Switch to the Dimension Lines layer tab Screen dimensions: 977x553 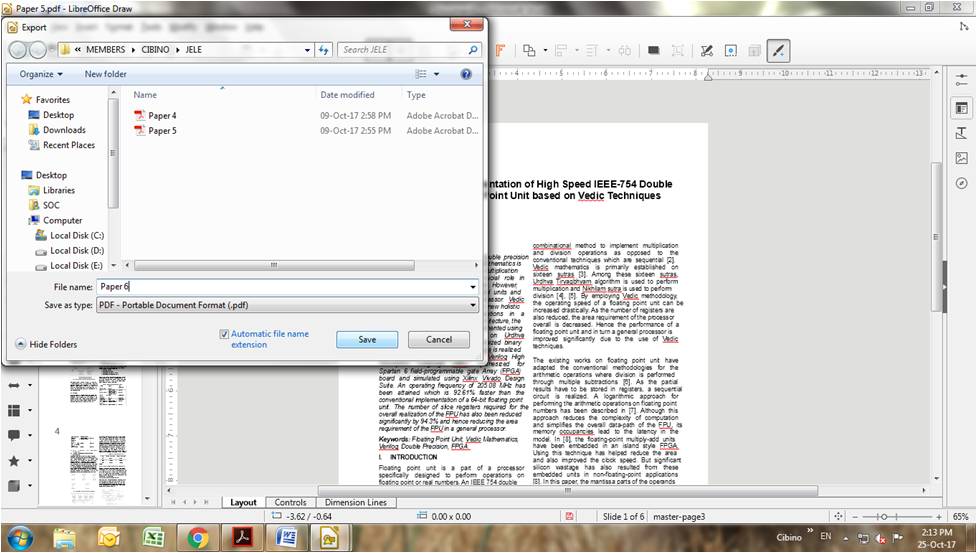356,502
